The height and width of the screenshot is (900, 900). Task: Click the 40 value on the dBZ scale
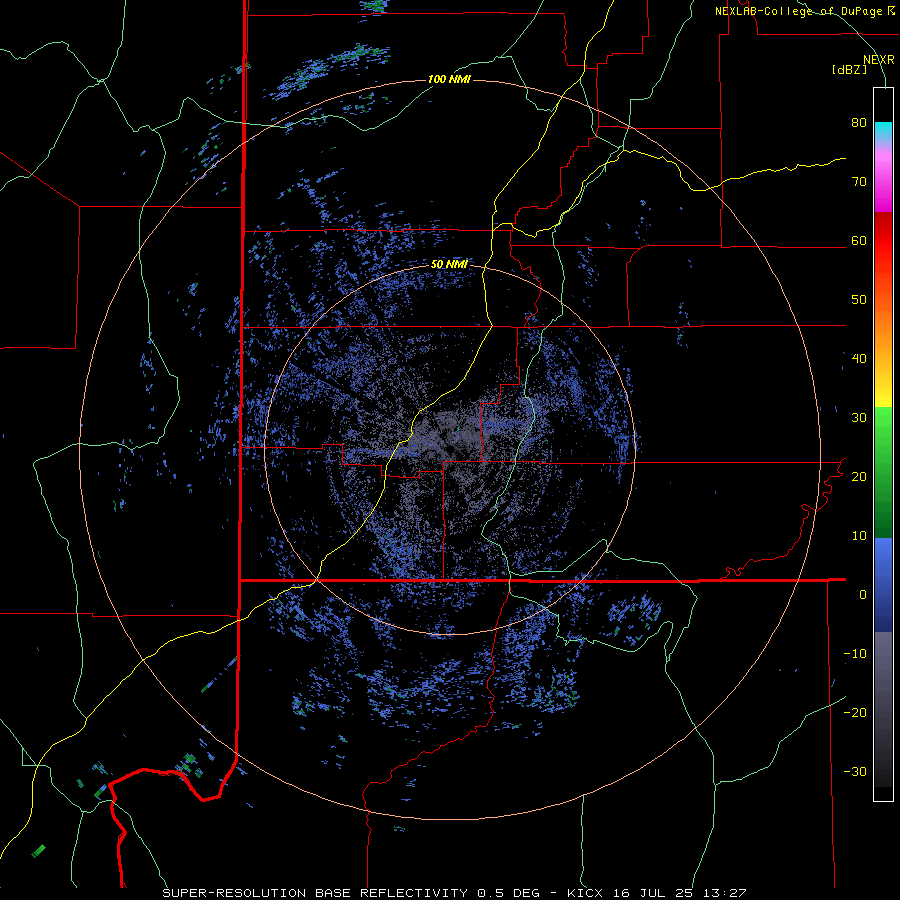859,359
